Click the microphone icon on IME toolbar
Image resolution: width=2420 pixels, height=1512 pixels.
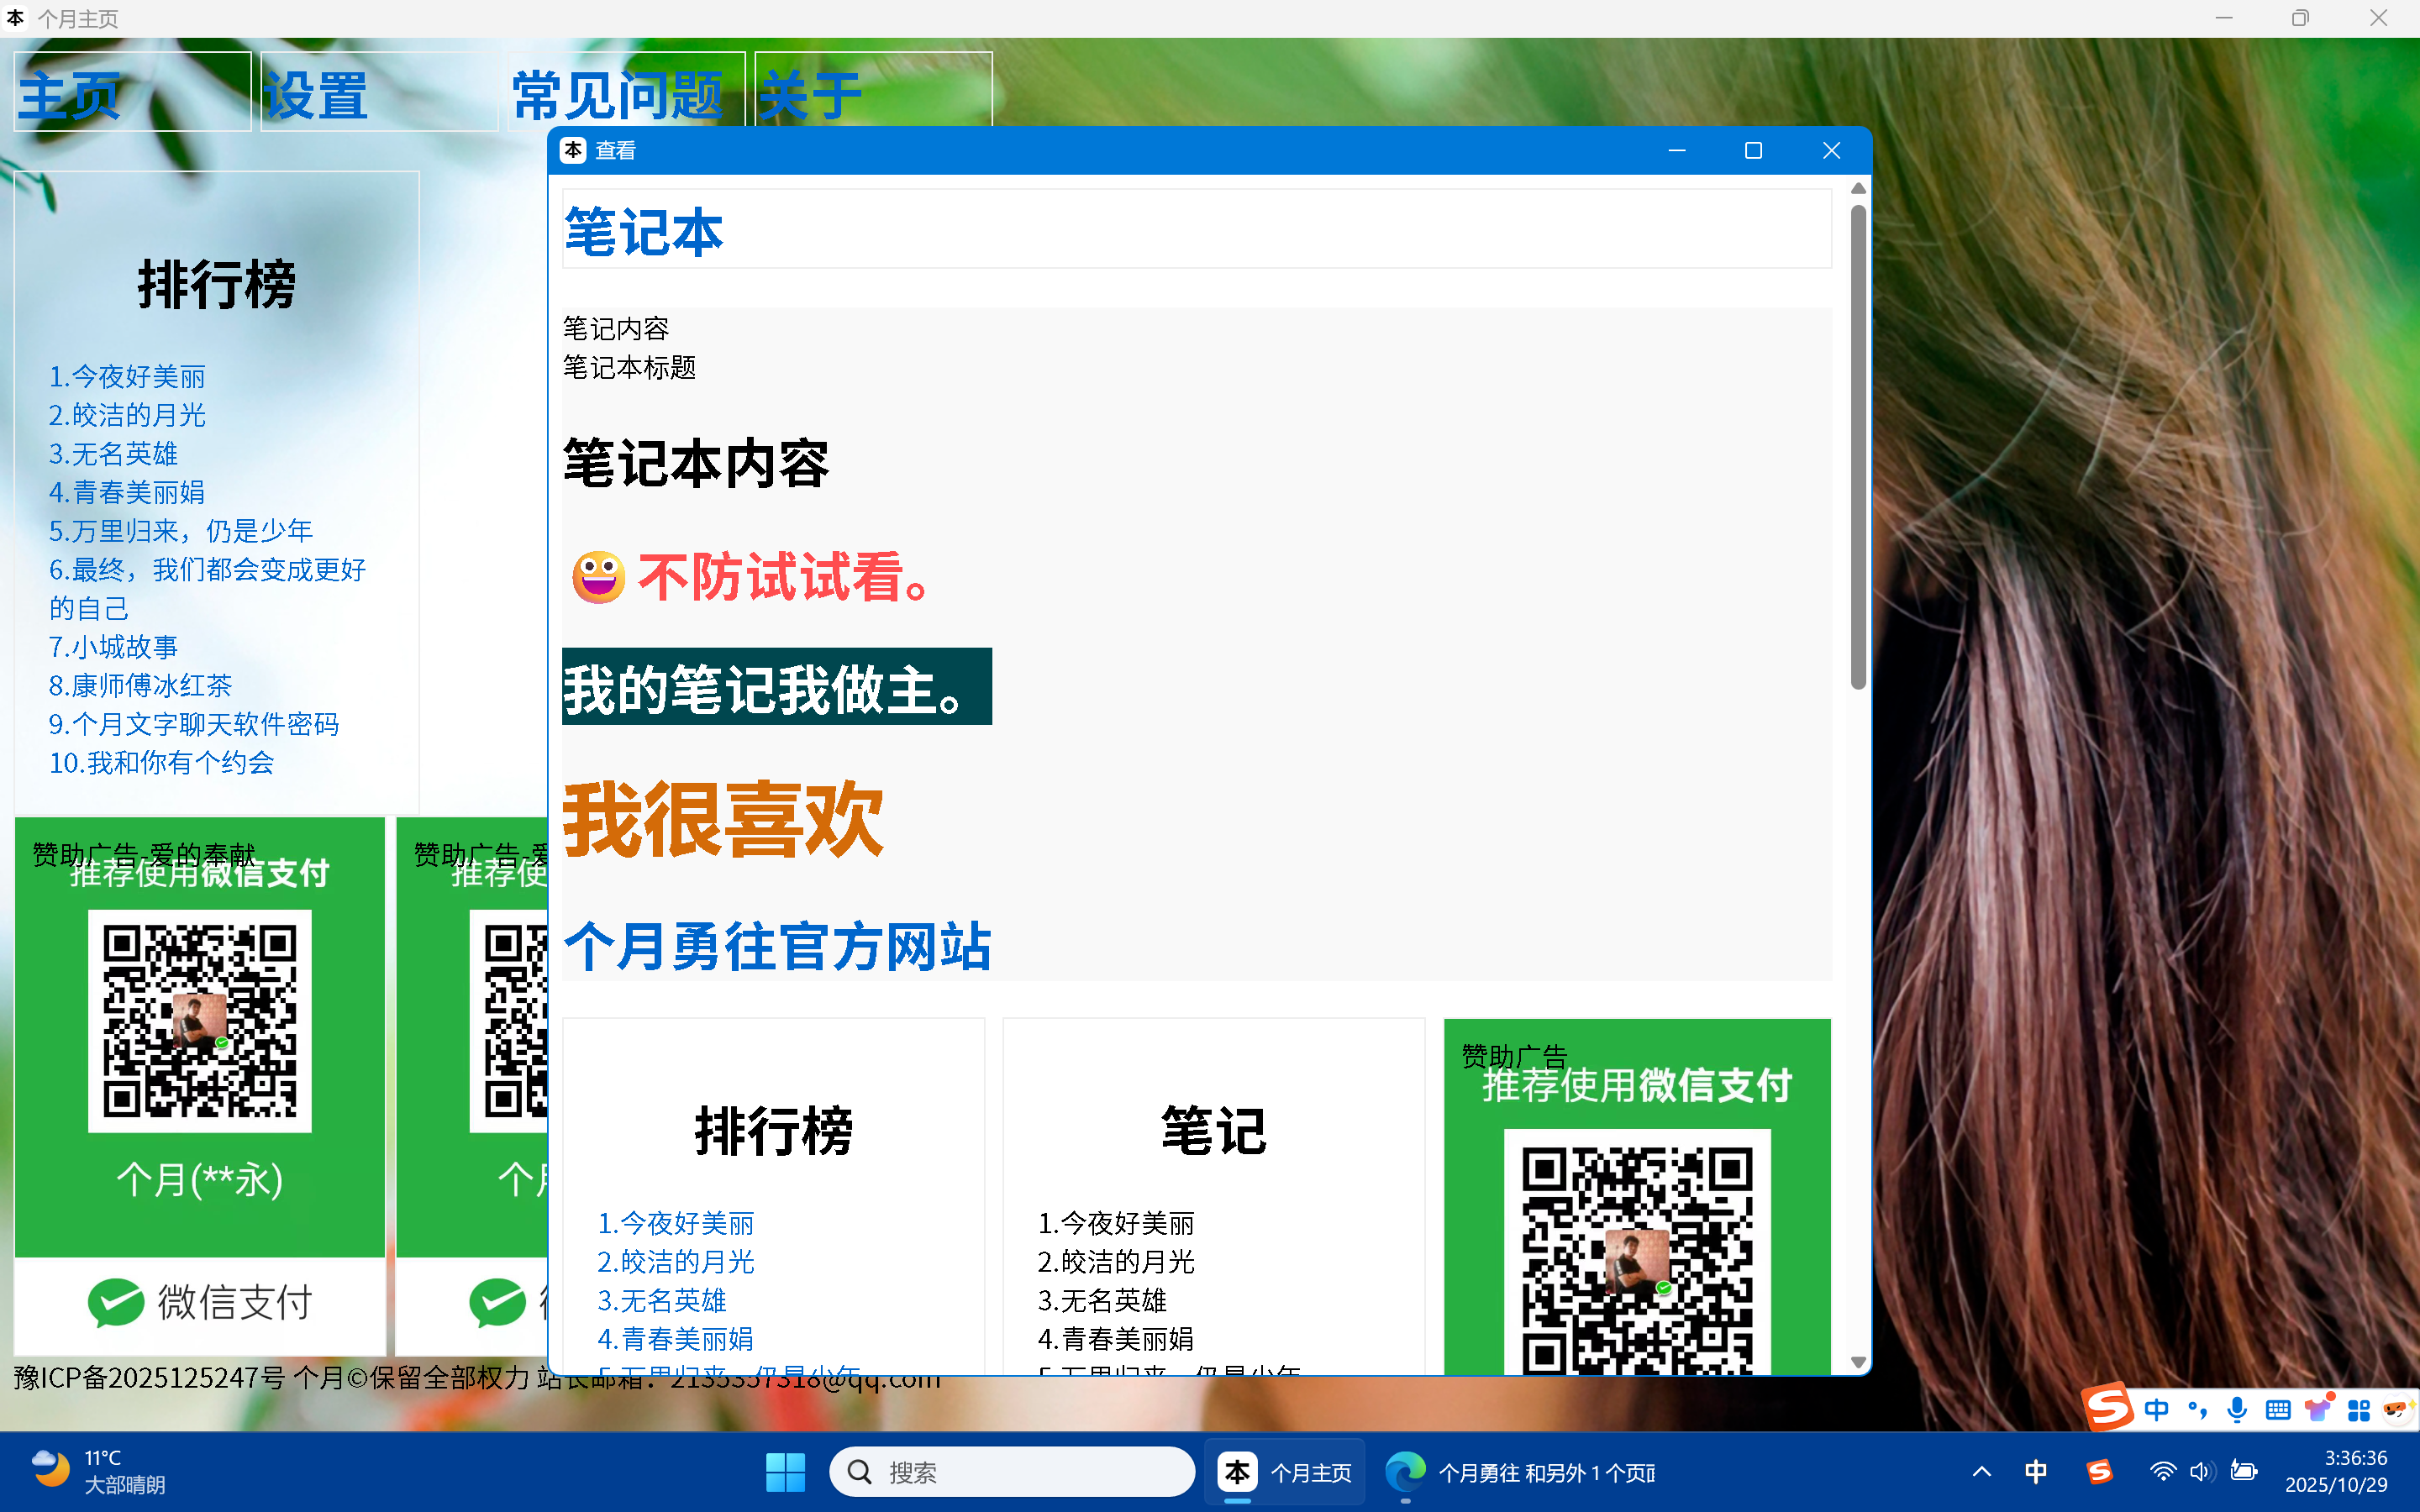2238,1410
